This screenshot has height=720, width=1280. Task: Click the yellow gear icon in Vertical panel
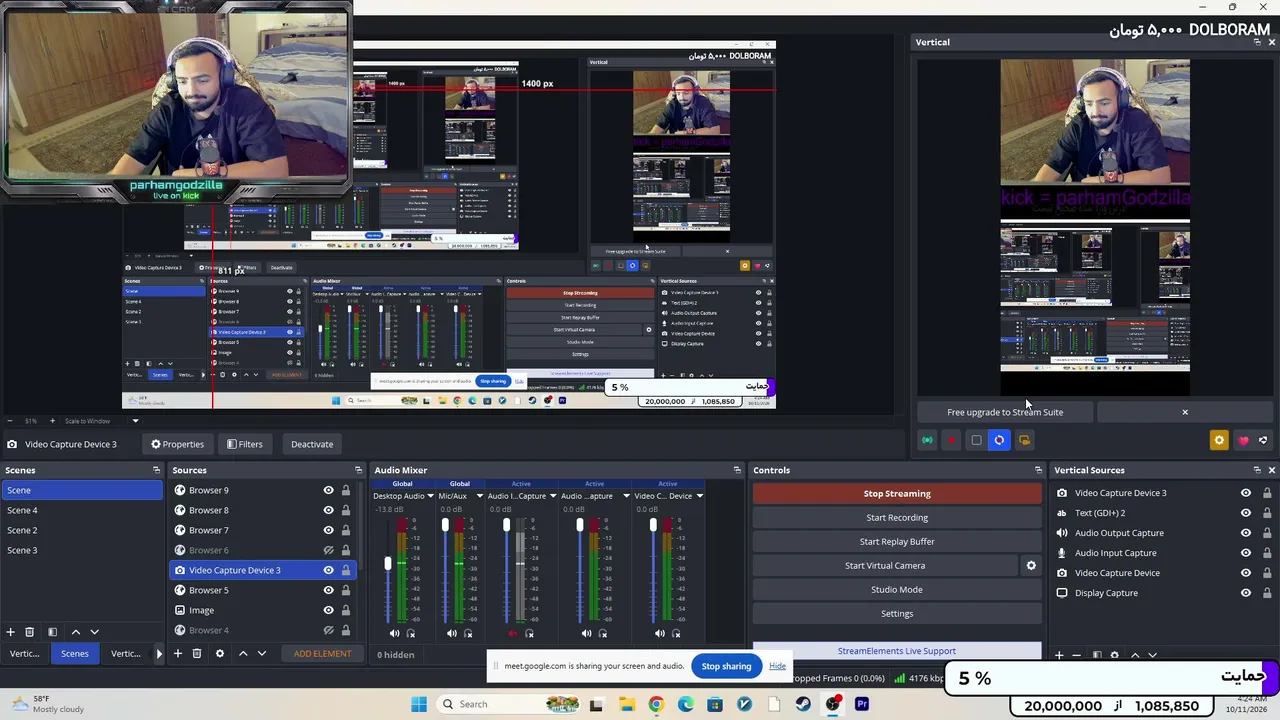pos(1218,440)
